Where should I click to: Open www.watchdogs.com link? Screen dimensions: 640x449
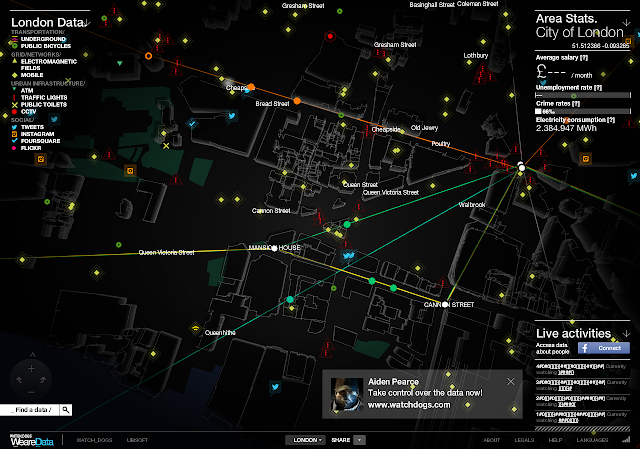coord(409,405)
